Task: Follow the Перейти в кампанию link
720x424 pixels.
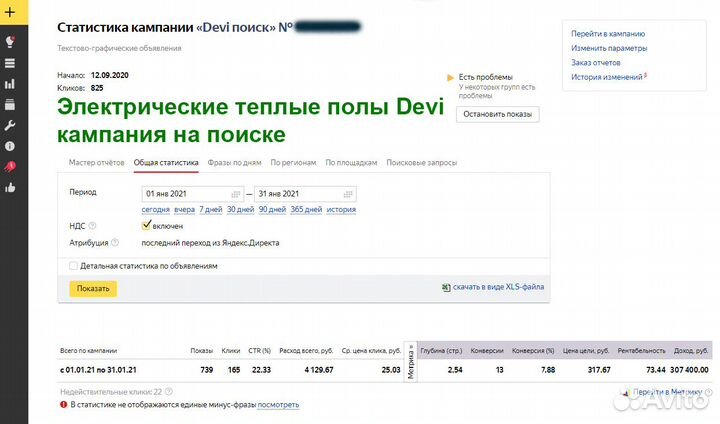Action: pyautogui.click(x=608, y=34)
